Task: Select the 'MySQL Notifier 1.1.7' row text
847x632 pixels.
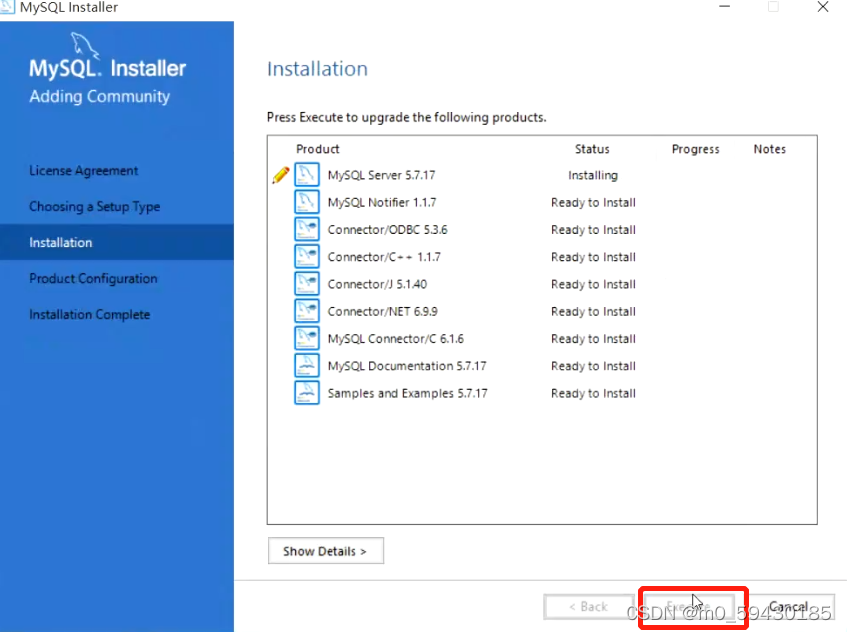Action: click(382, 202)
